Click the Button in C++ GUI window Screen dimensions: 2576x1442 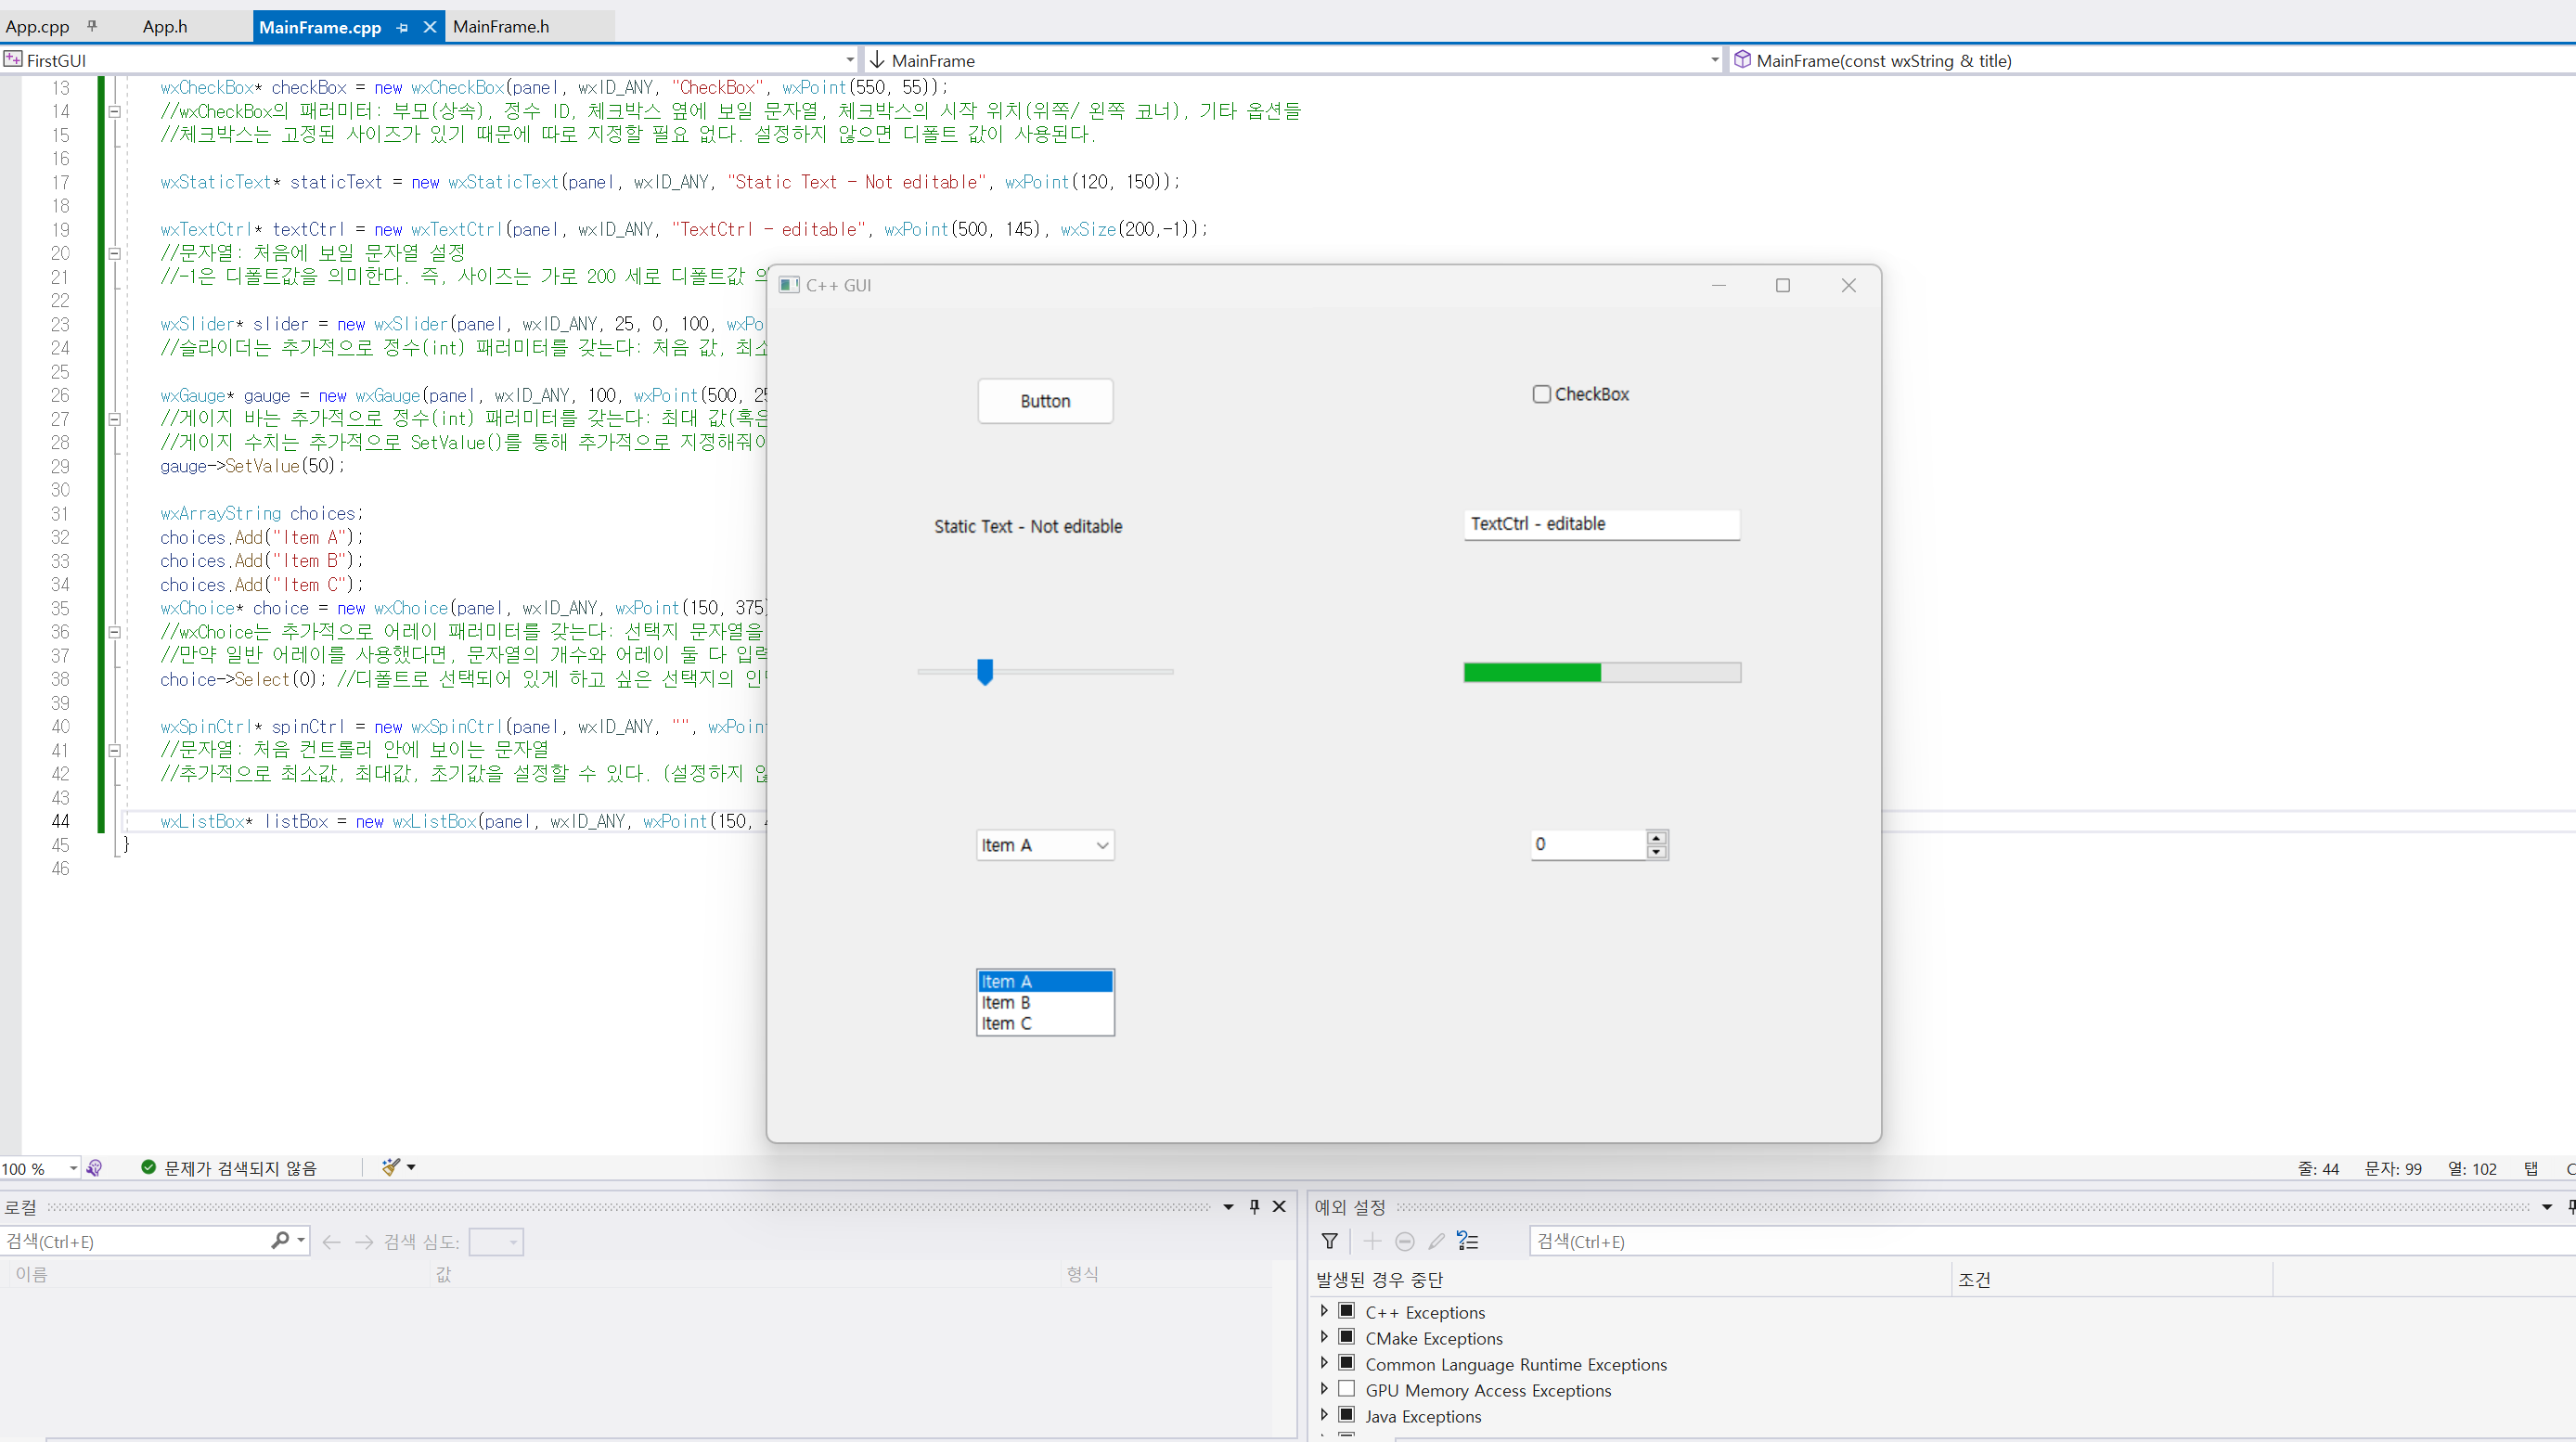pyautogui.click(x=1045, y=401)
